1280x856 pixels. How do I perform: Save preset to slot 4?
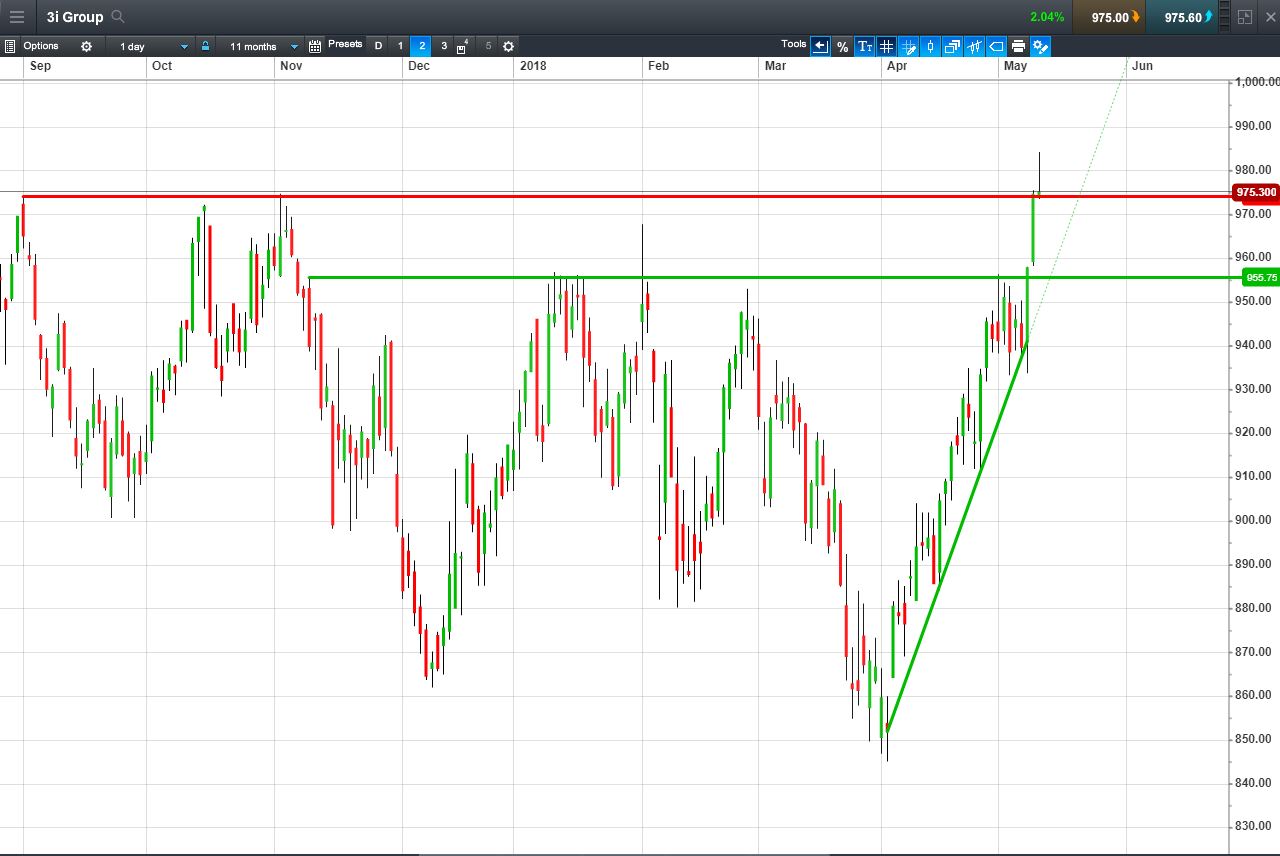click(x=462, y=46)
